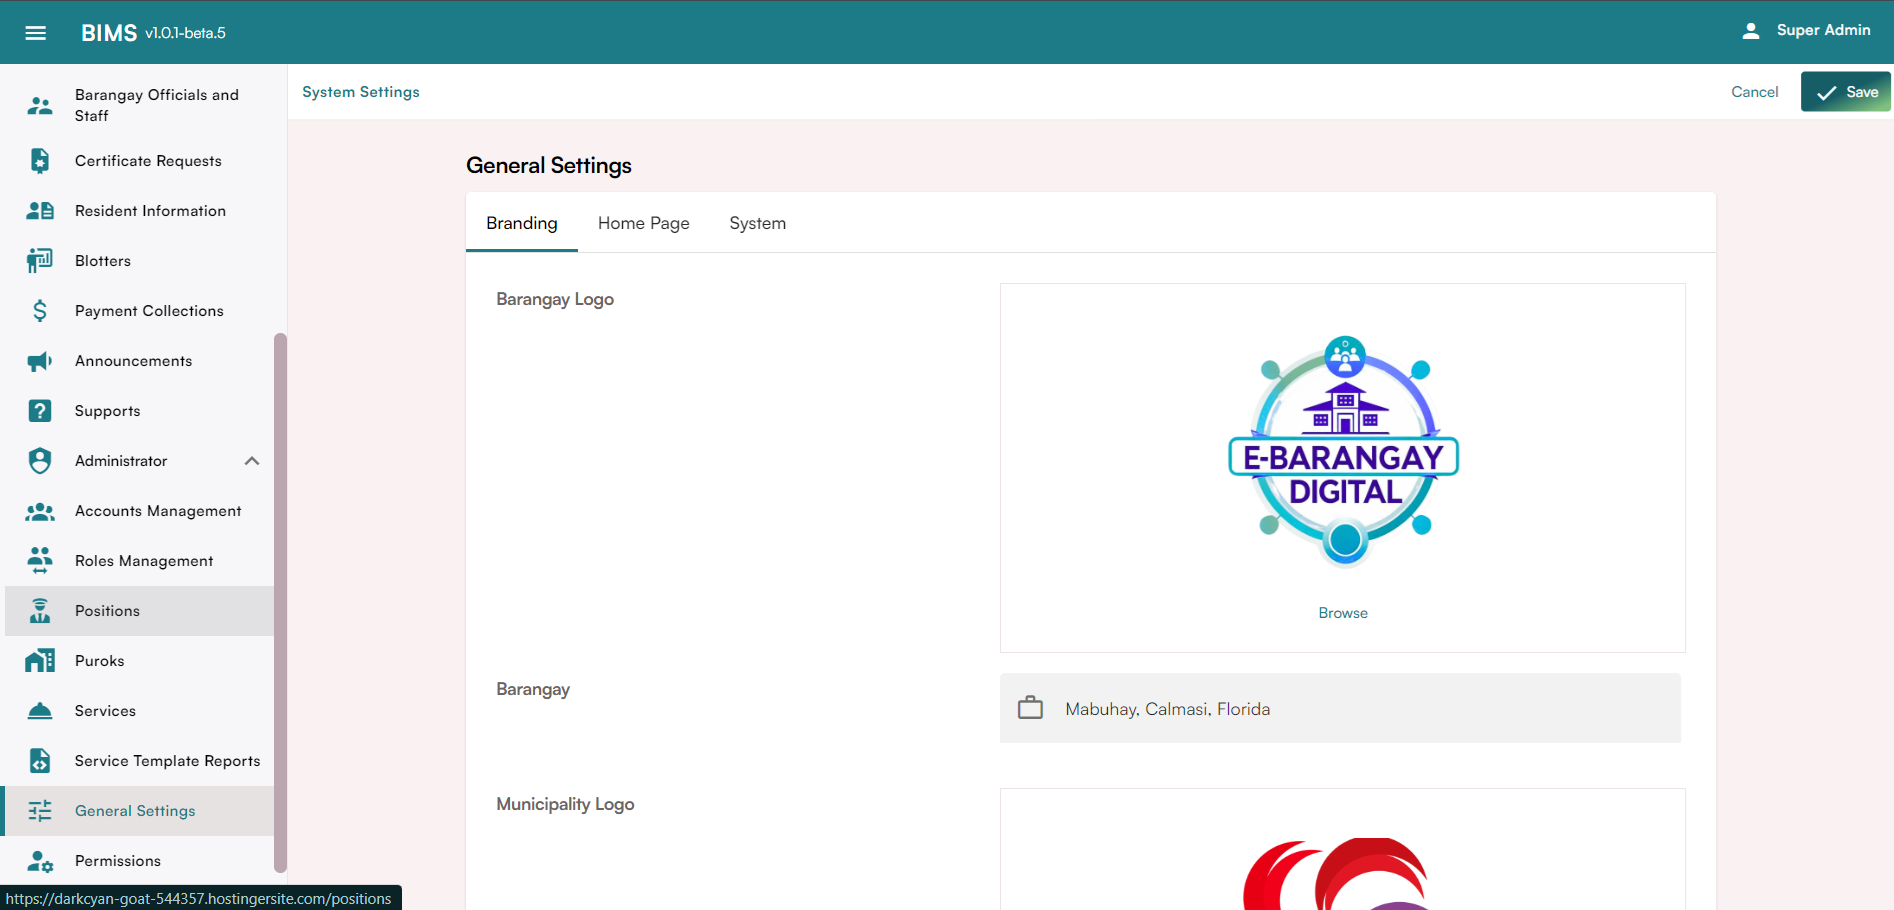Click the General Settings sliders icon
Screen dimensions: 1894x910
click(40, 811)
